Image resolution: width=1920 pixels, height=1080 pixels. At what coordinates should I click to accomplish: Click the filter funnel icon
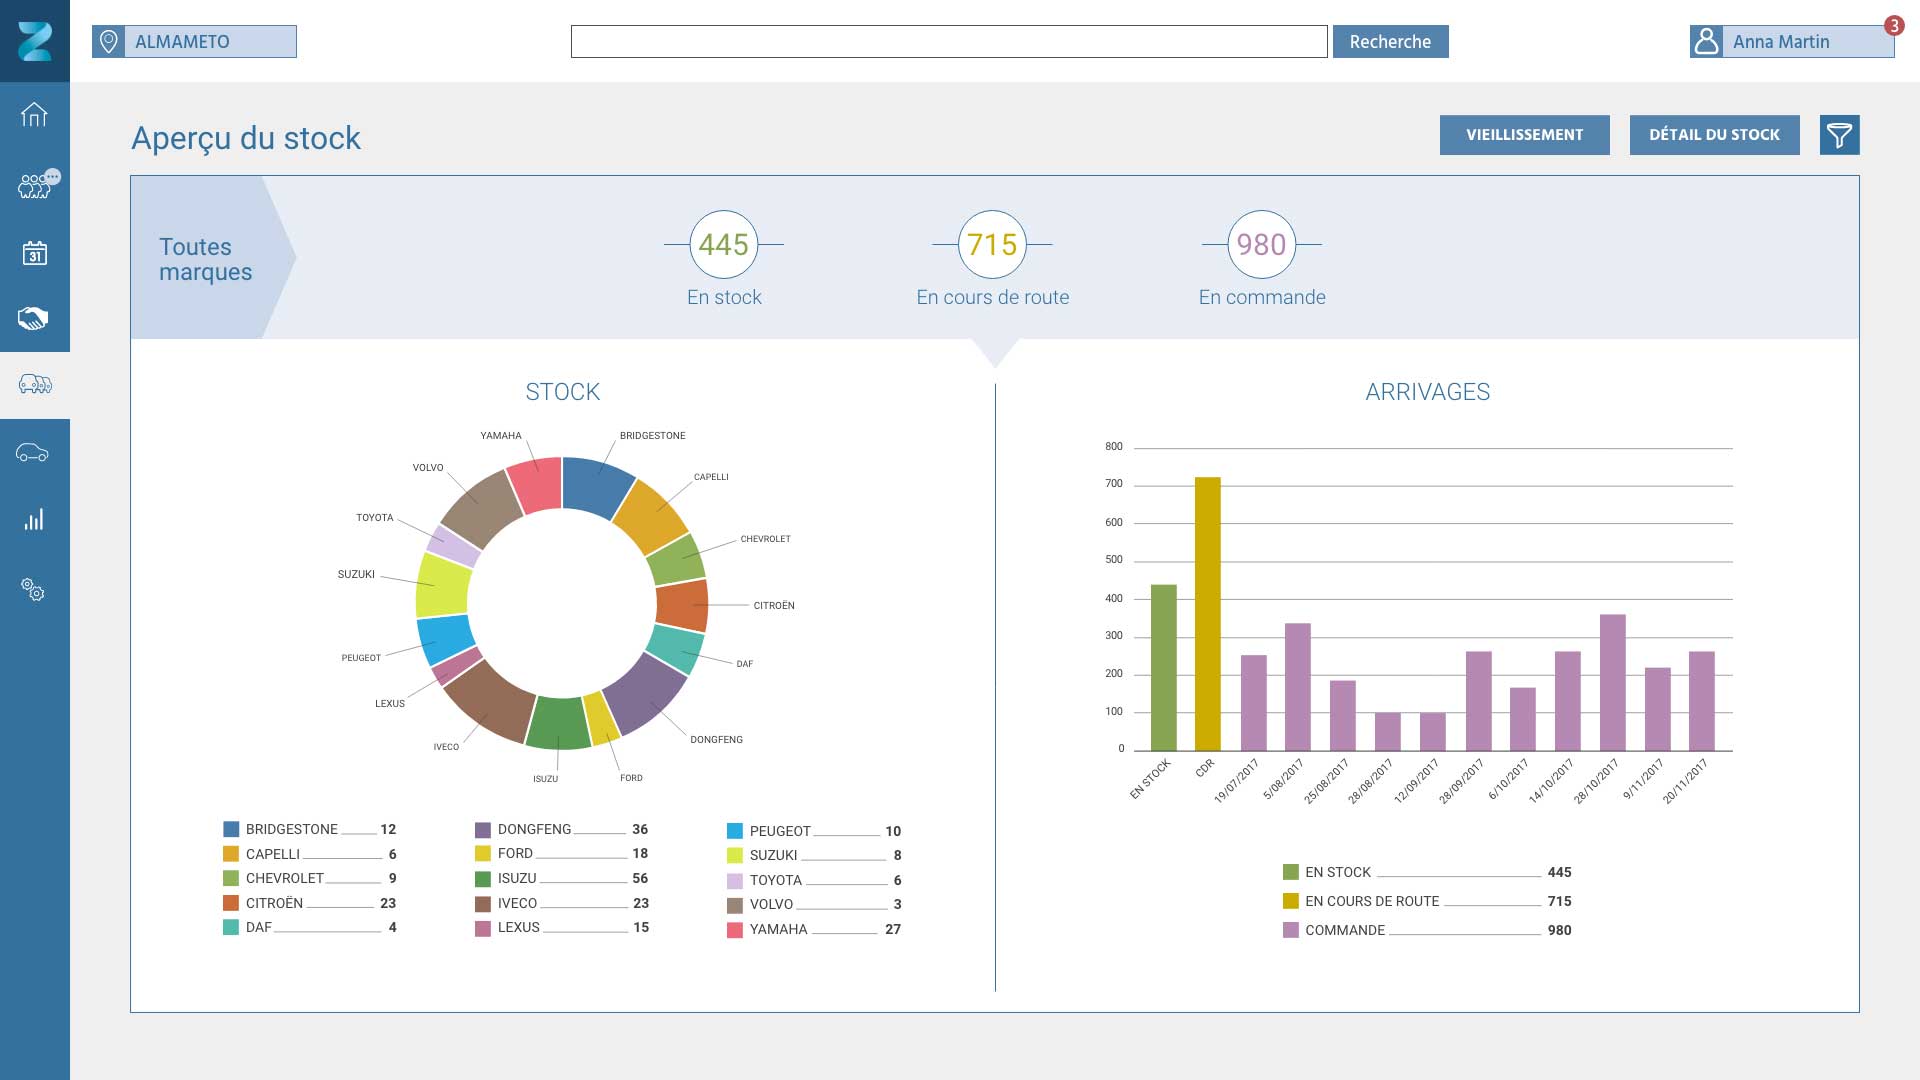[x=1839, y=135]
